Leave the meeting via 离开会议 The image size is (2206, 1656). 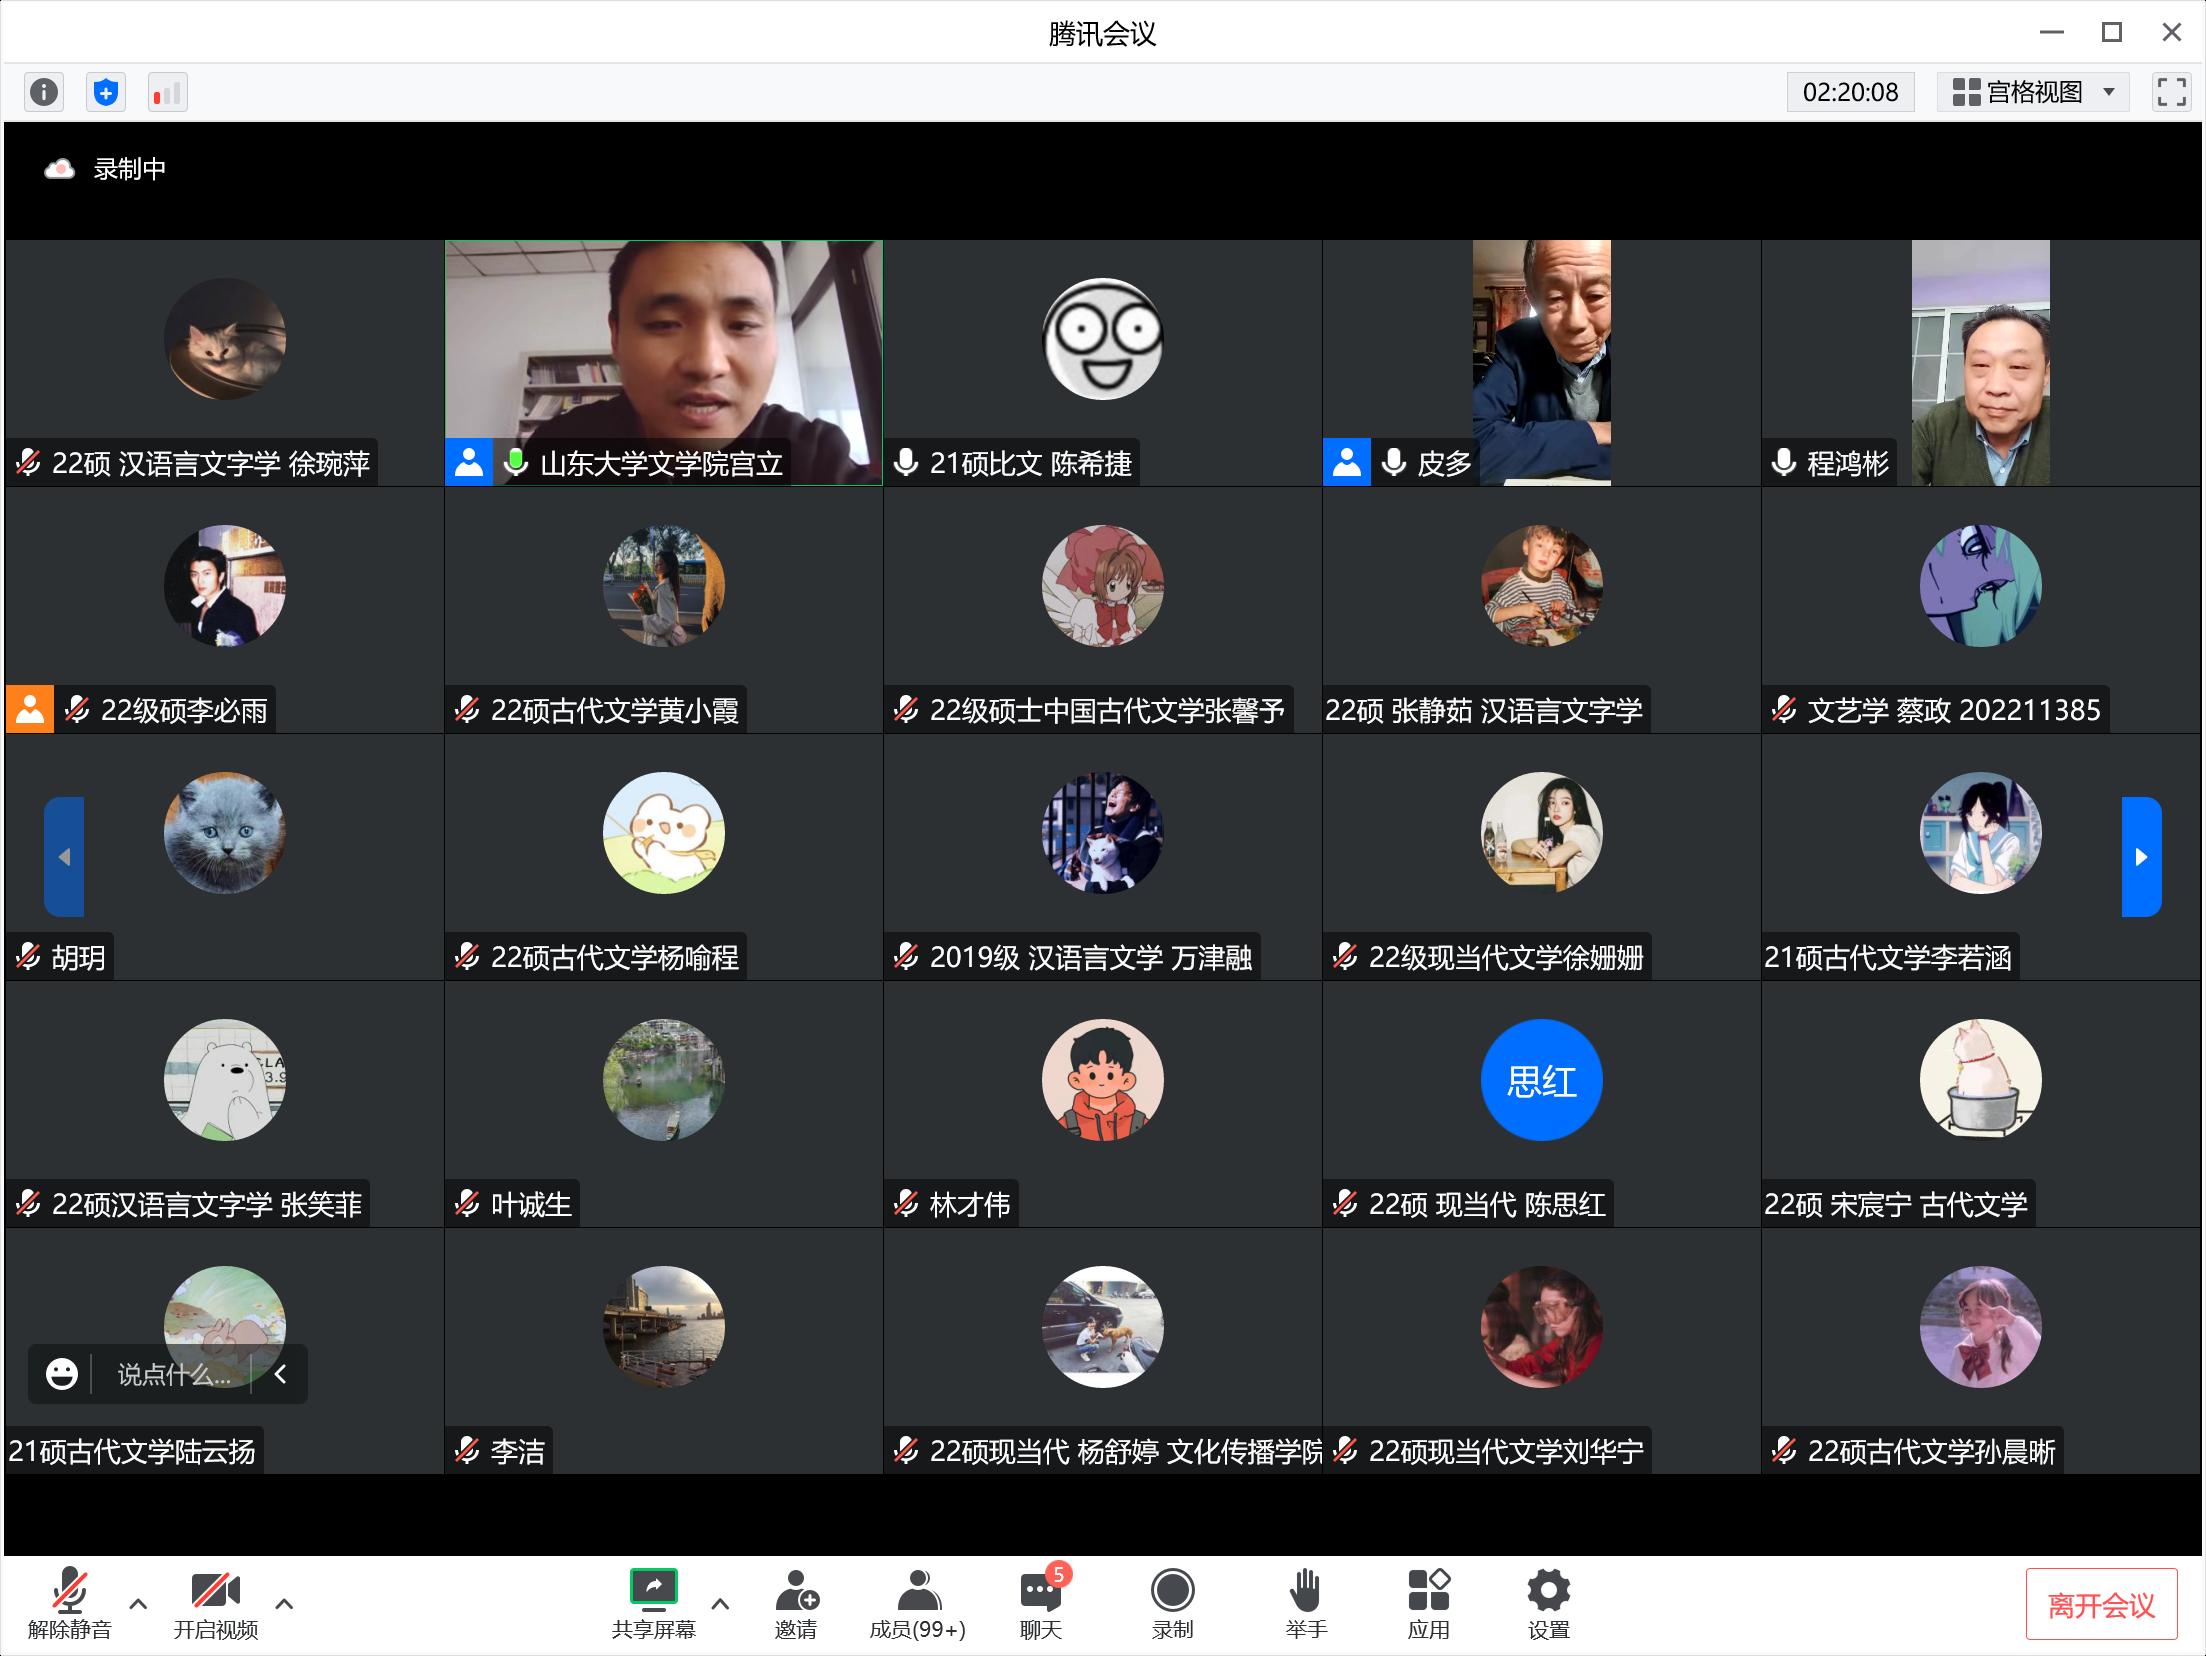click(x=2101, y=1605)
